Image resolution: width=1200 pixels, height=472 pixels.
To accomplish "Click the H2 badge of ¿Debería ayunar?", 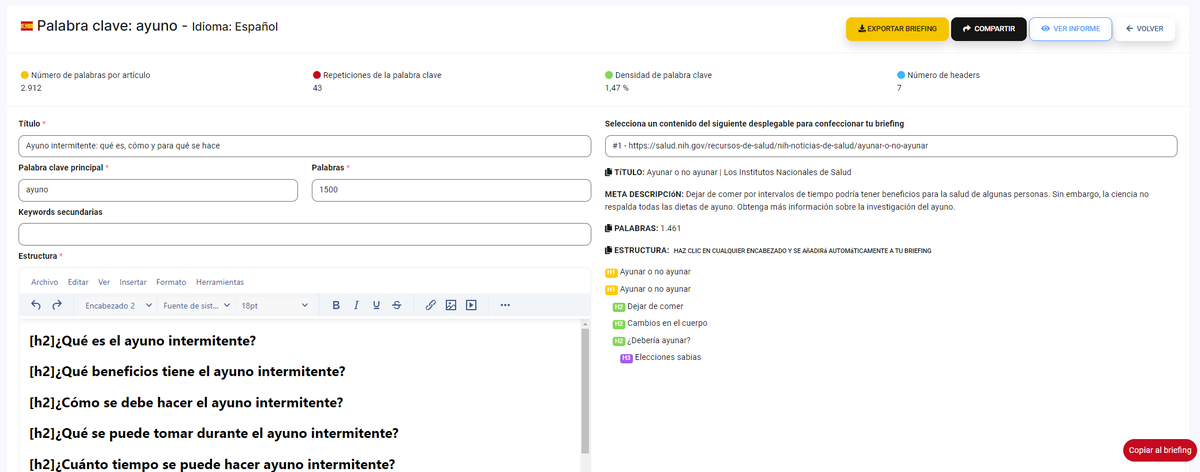I will (619, 341).
